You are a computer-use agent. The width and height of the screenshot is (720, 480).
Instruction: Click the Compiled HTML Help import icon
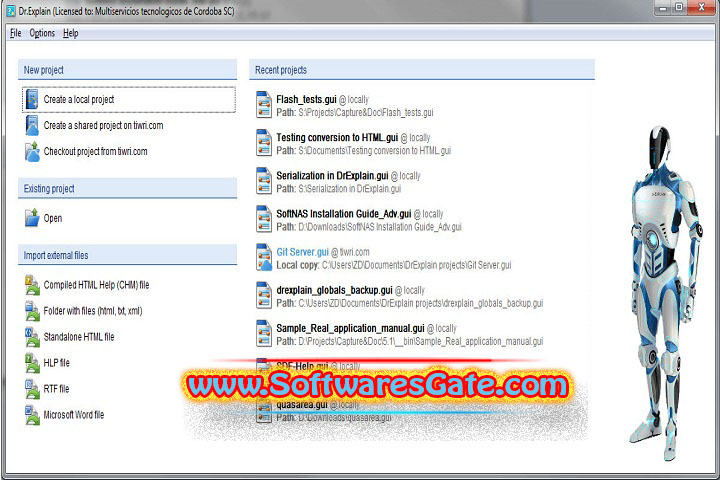[32, 285]
